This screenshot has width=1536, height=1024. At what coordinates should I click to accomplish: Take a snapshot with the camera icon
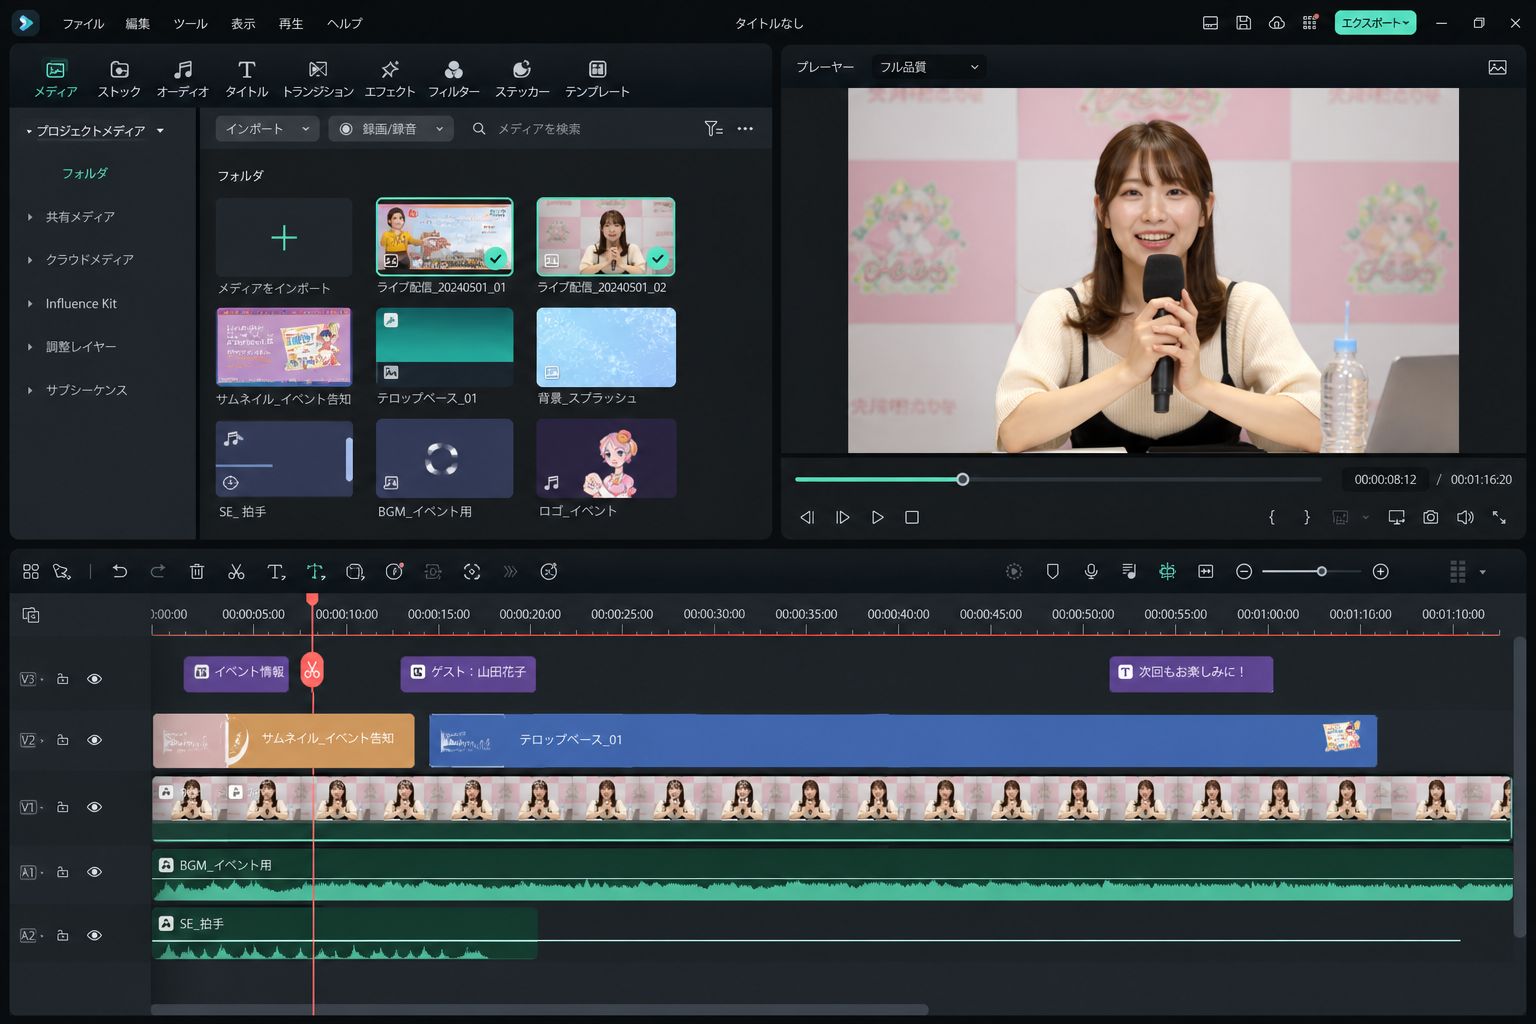pyautogui.click(x=1431, y=517)
